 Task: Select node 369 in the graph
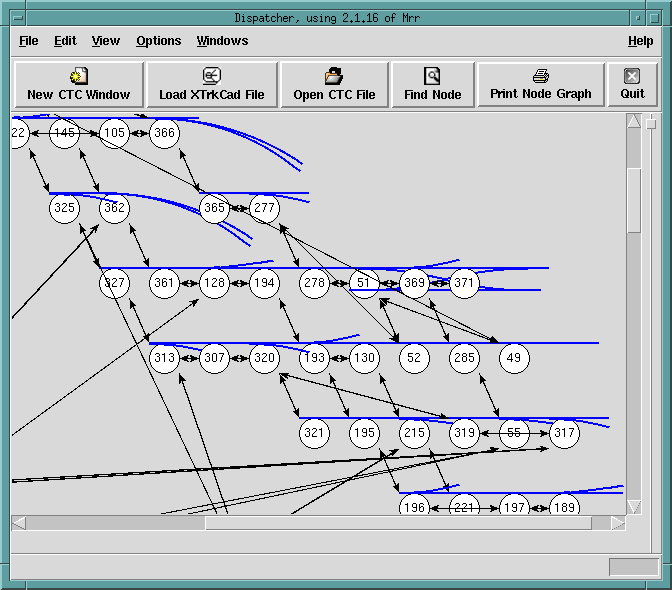414,283
